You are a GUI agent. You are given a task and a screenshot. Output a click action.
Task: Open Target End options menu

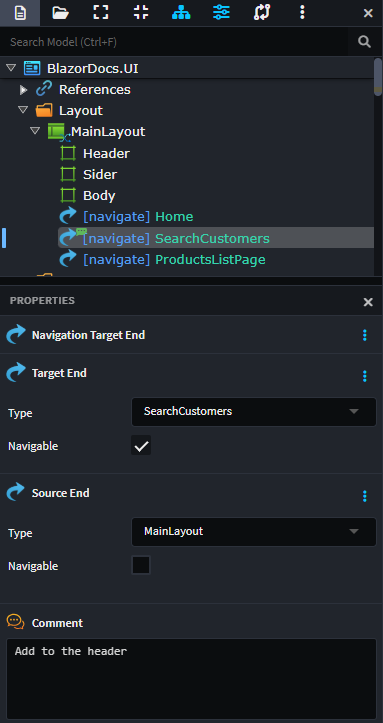pos(365,376)
